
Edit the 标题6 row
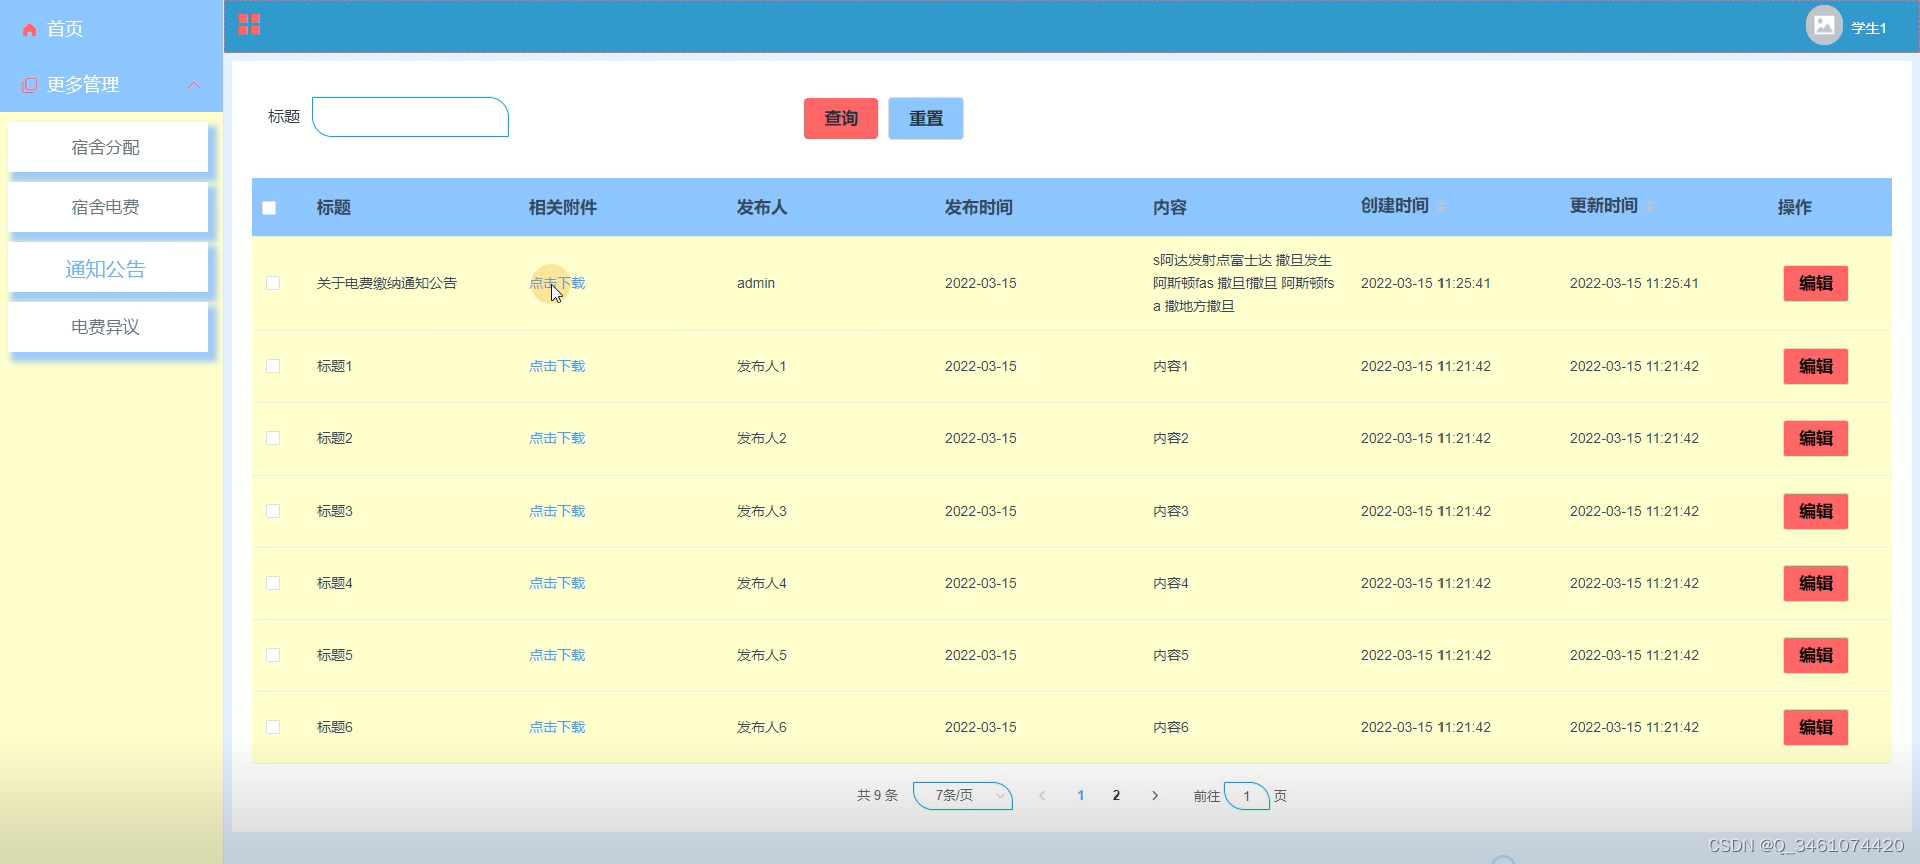coord(1816,727)
